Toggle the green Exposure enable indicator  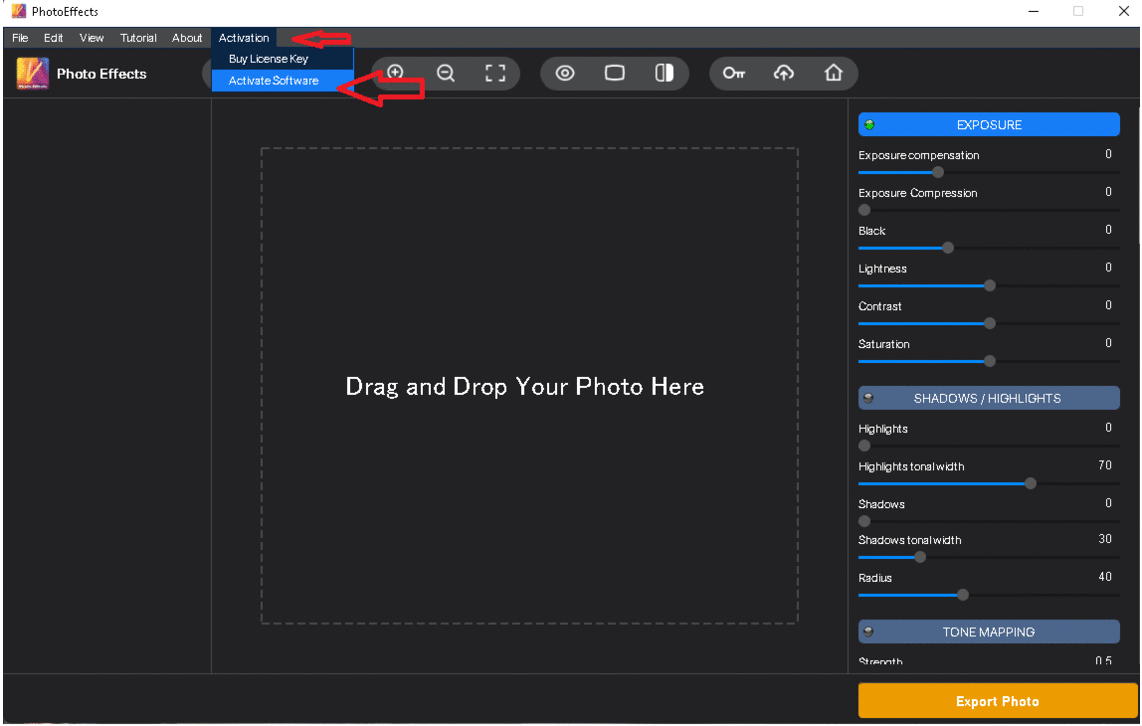click(x=869, y=125)
